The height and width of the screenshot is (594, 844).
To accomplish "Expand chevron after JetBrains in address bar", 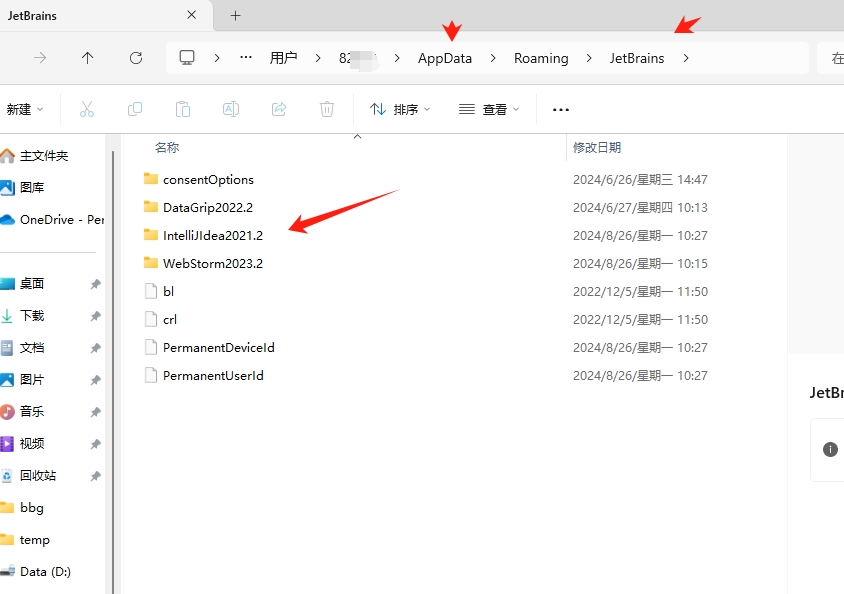I will pyautogui.click(x=686, y=58).
